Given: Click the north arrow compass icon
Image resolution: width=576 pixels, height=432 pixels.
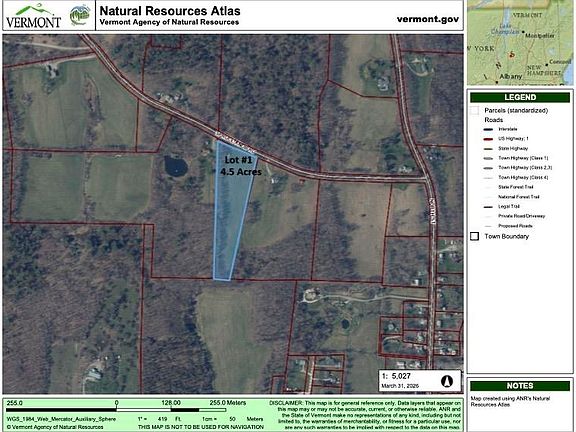Looking at the screenshot, I should 446,381.
